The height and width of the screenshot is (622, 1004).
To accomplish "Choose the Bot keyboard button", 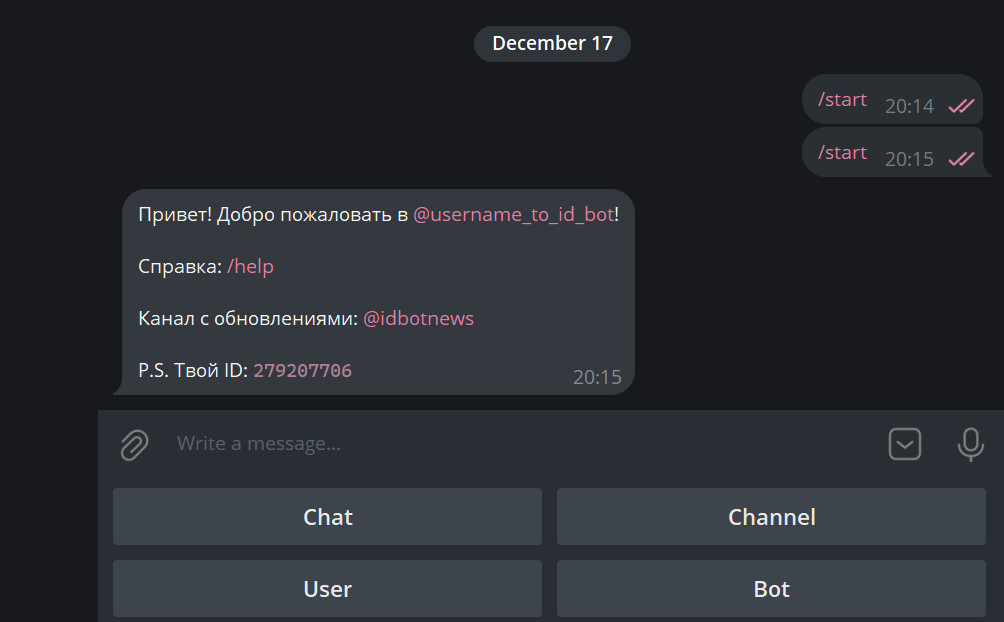I will 771,589.
